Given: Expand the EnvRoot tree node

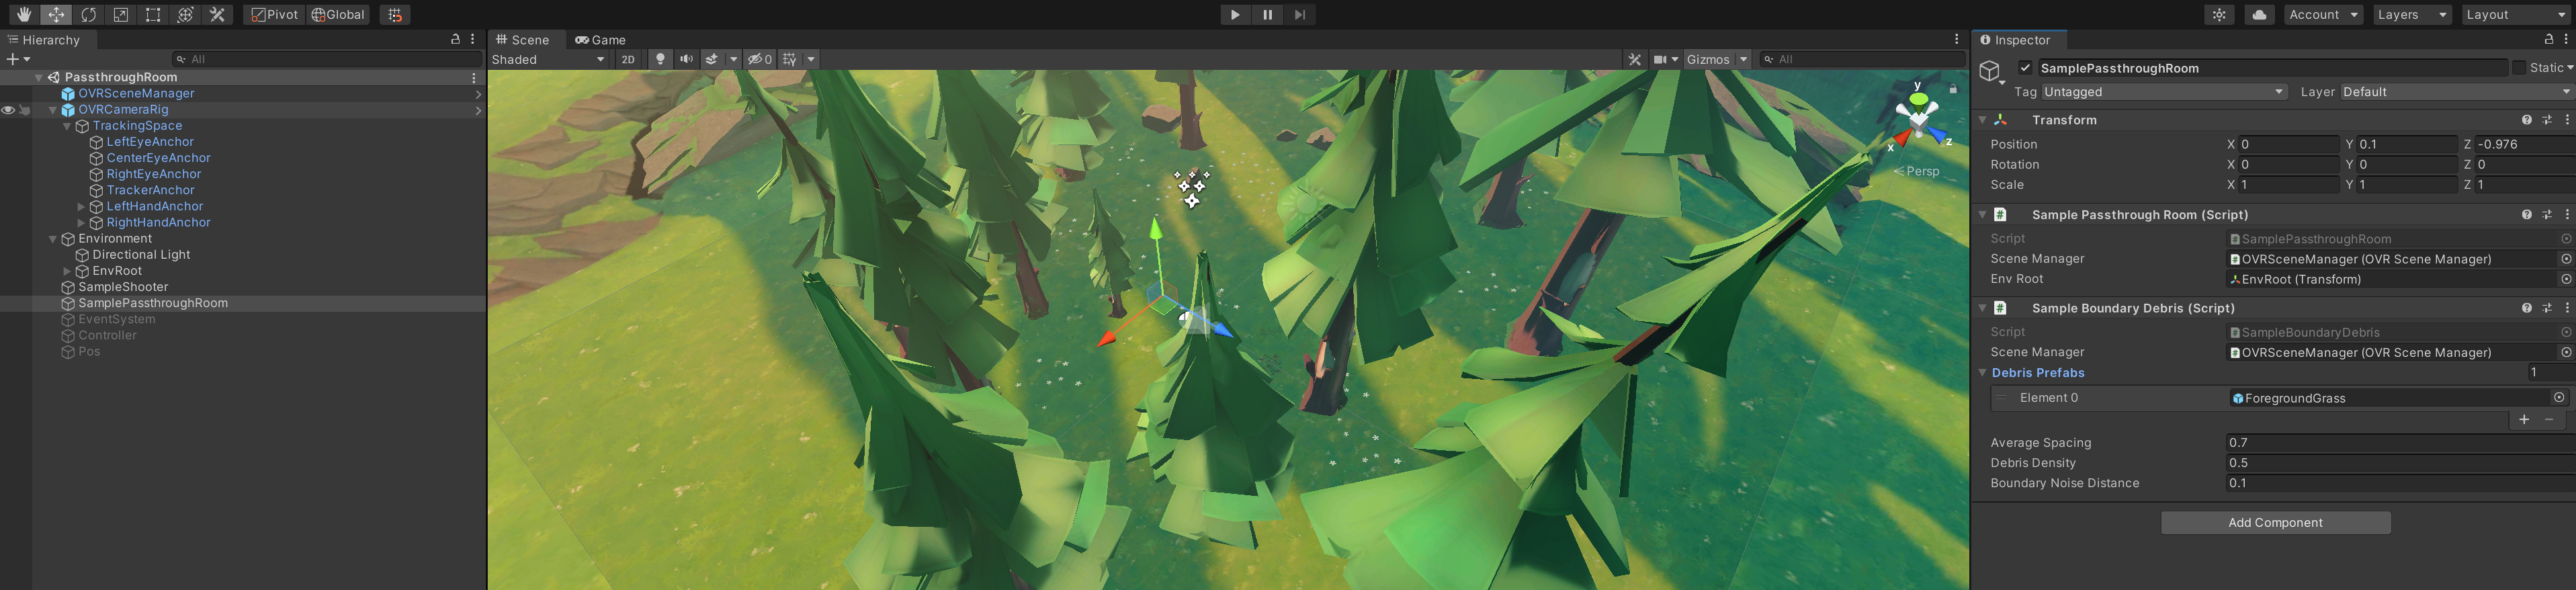Looking at the screenshot, I should [67, 271].
